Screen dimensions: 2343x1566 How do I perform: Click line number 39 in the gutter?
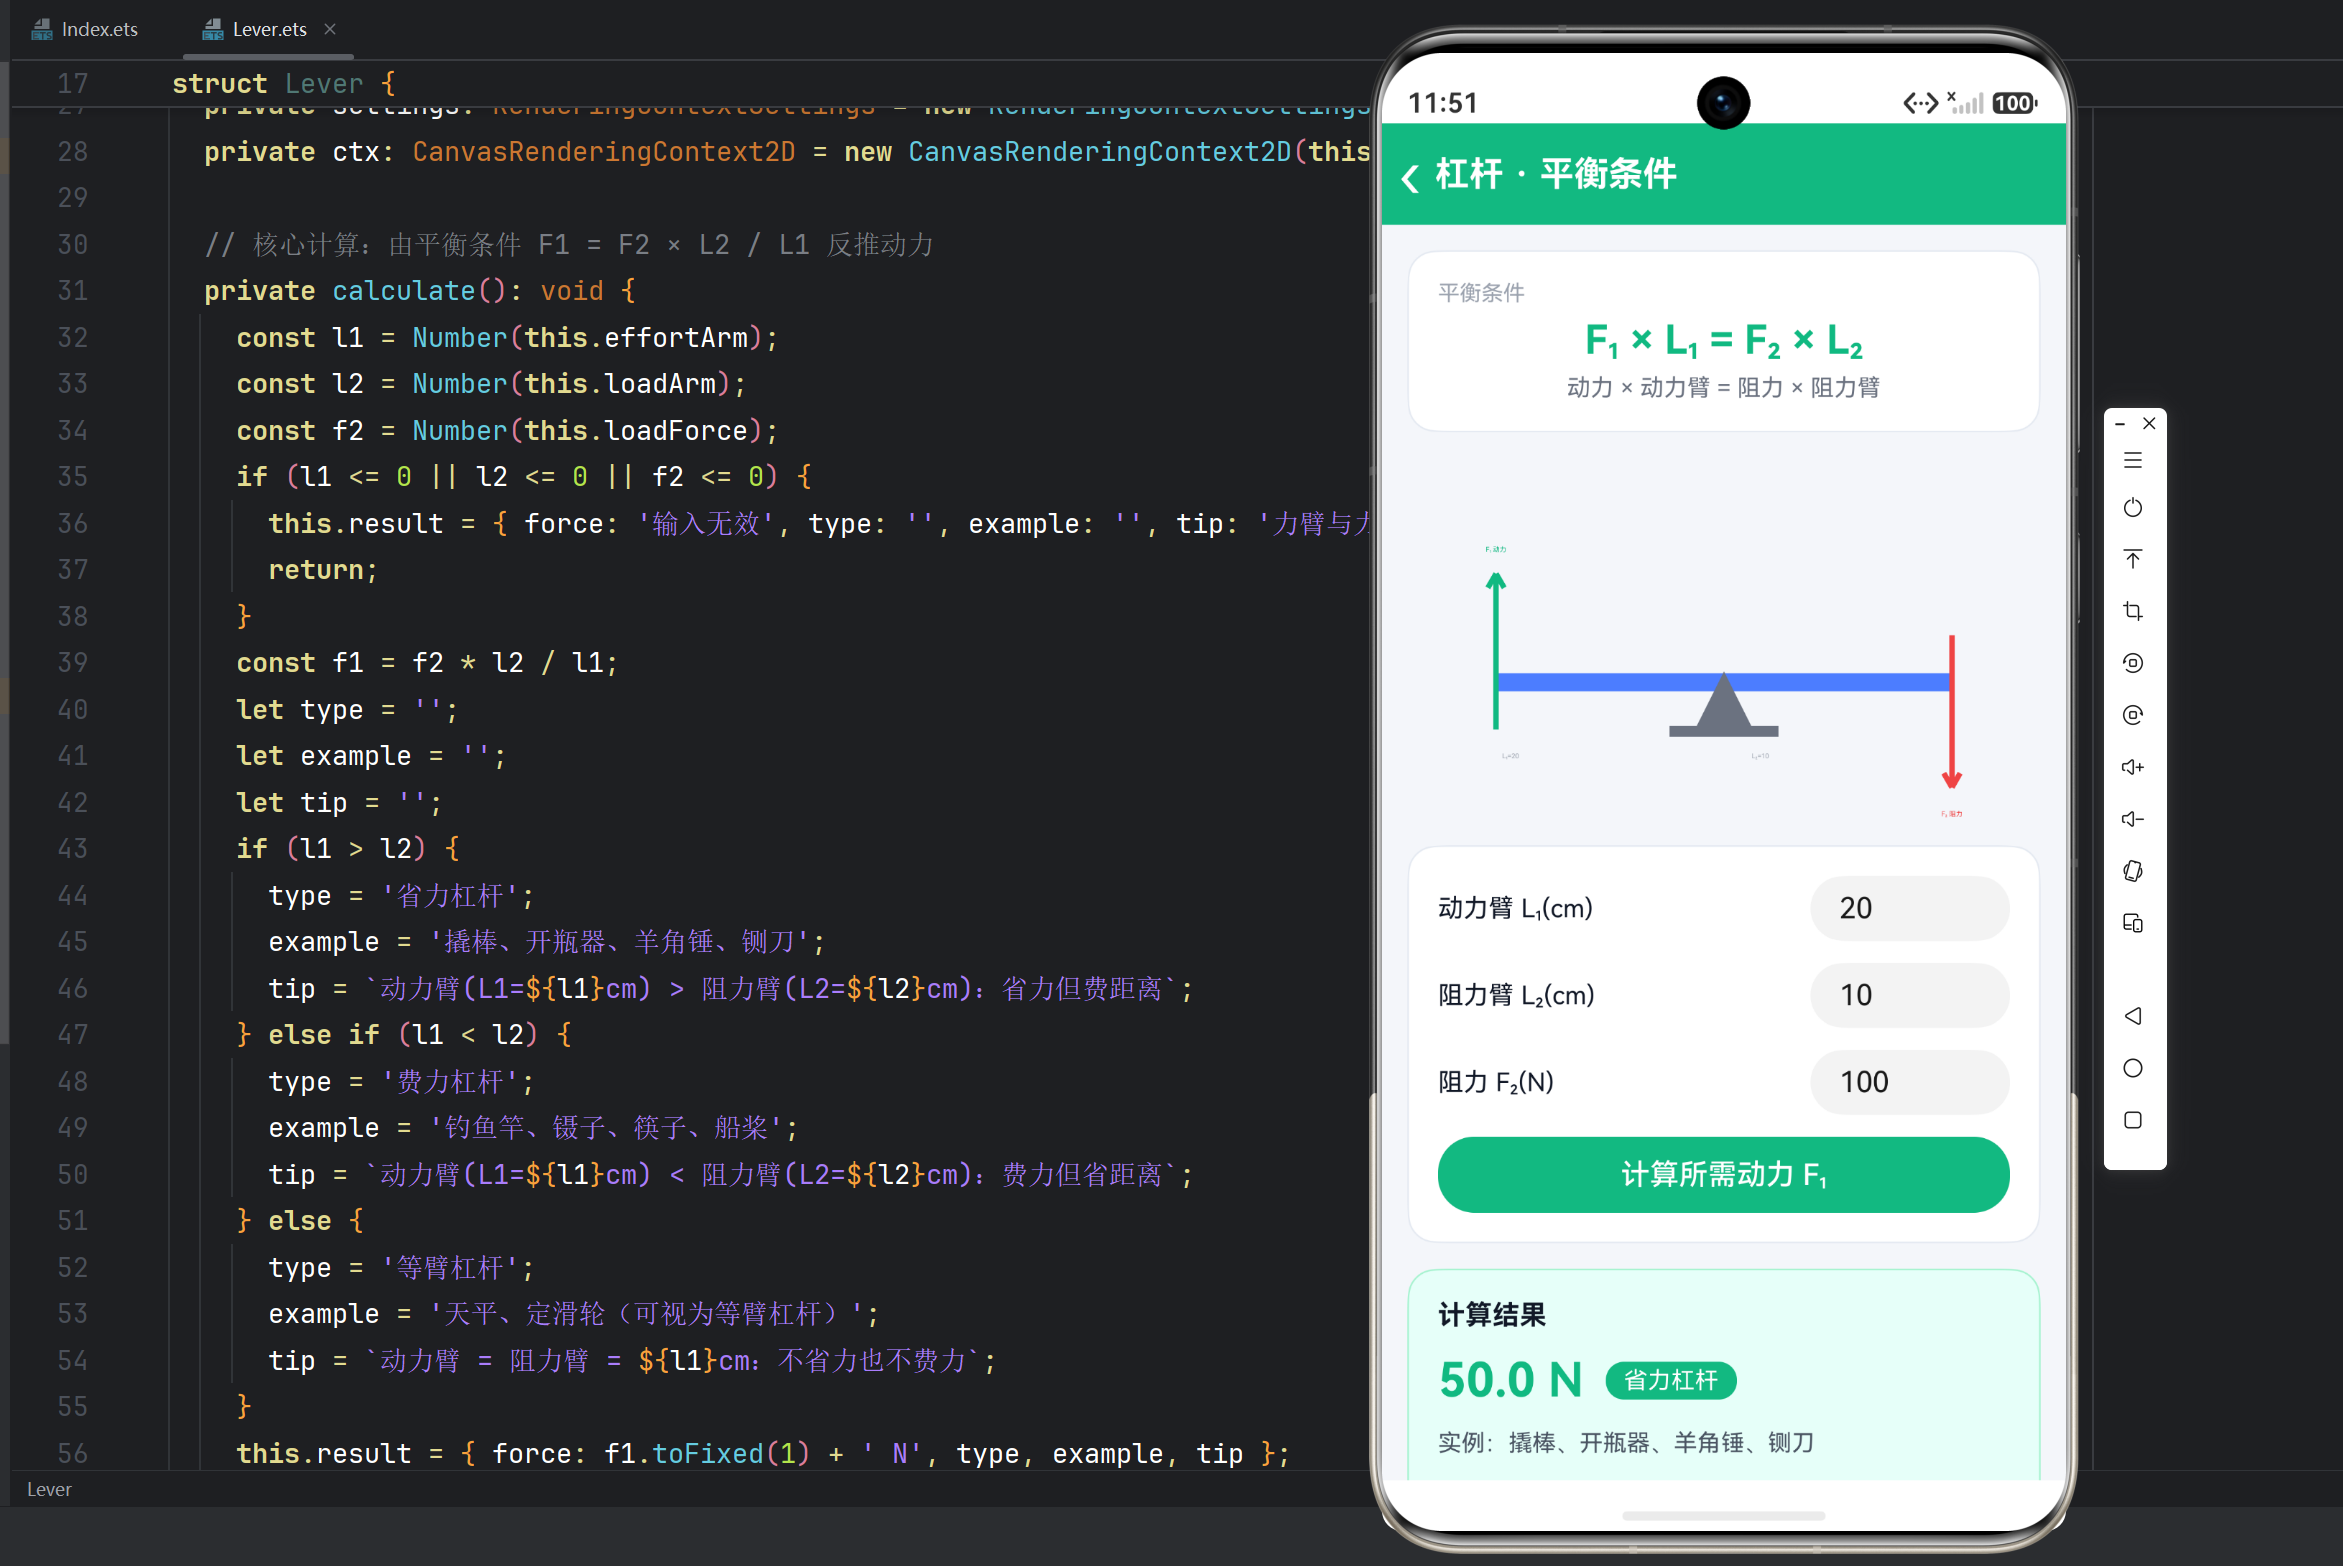(72, 662)
